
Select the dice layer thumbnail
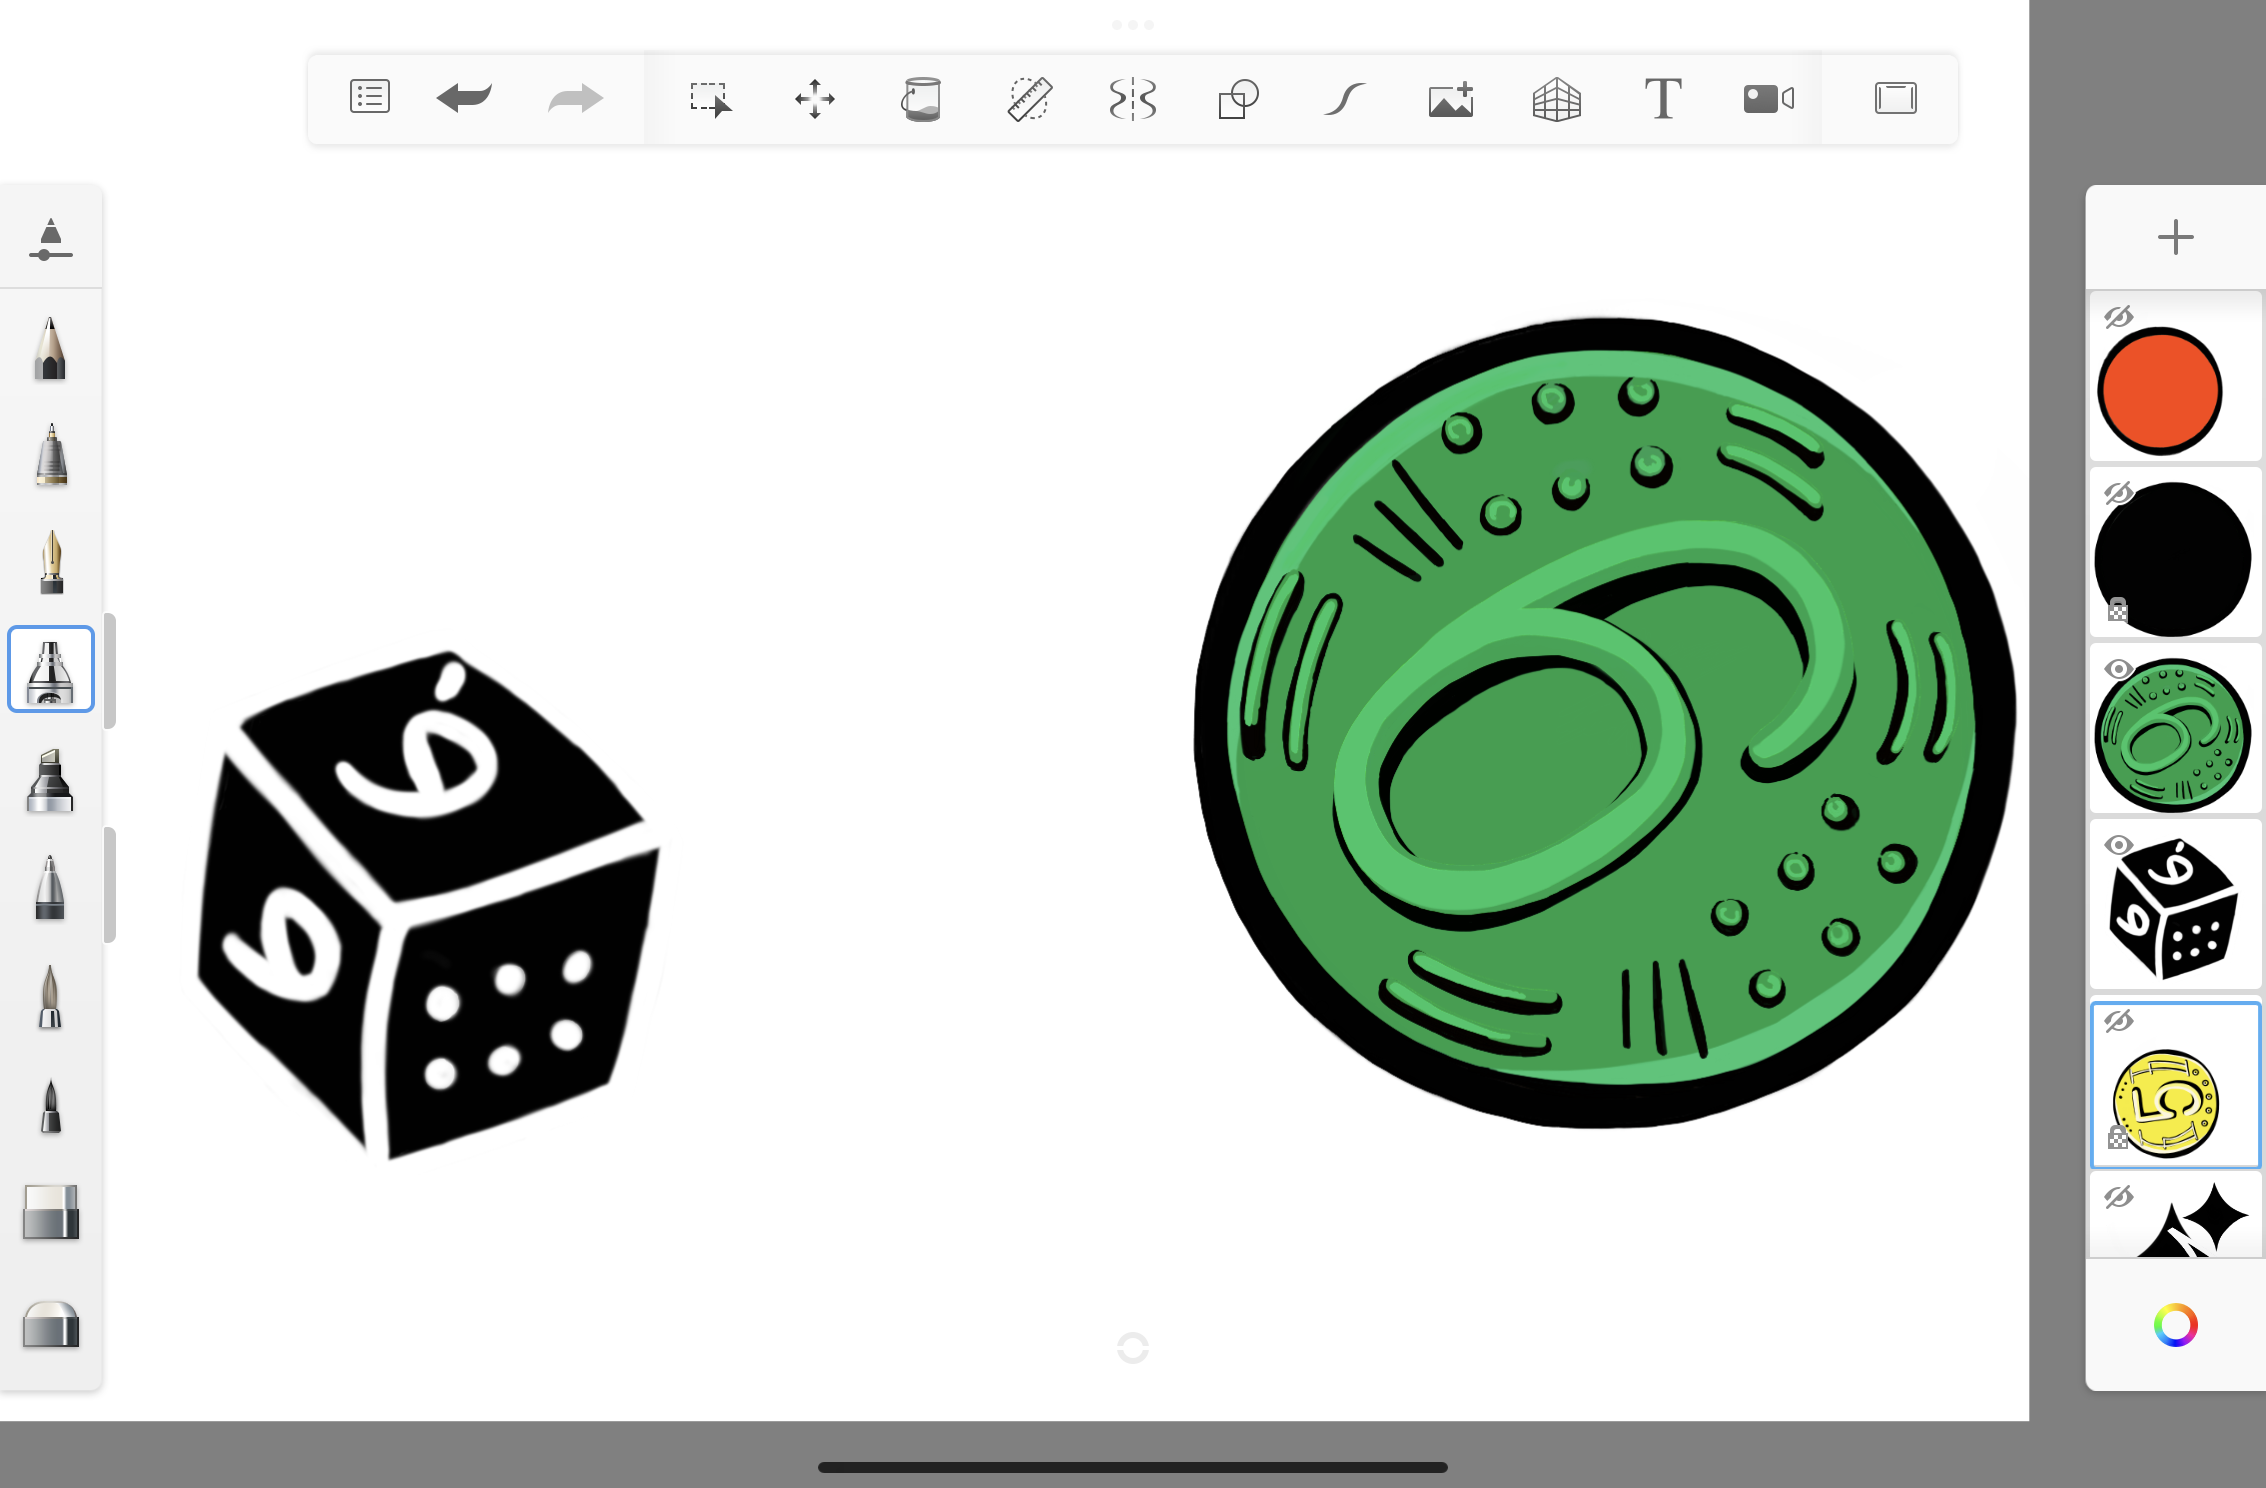point(2175,905)
